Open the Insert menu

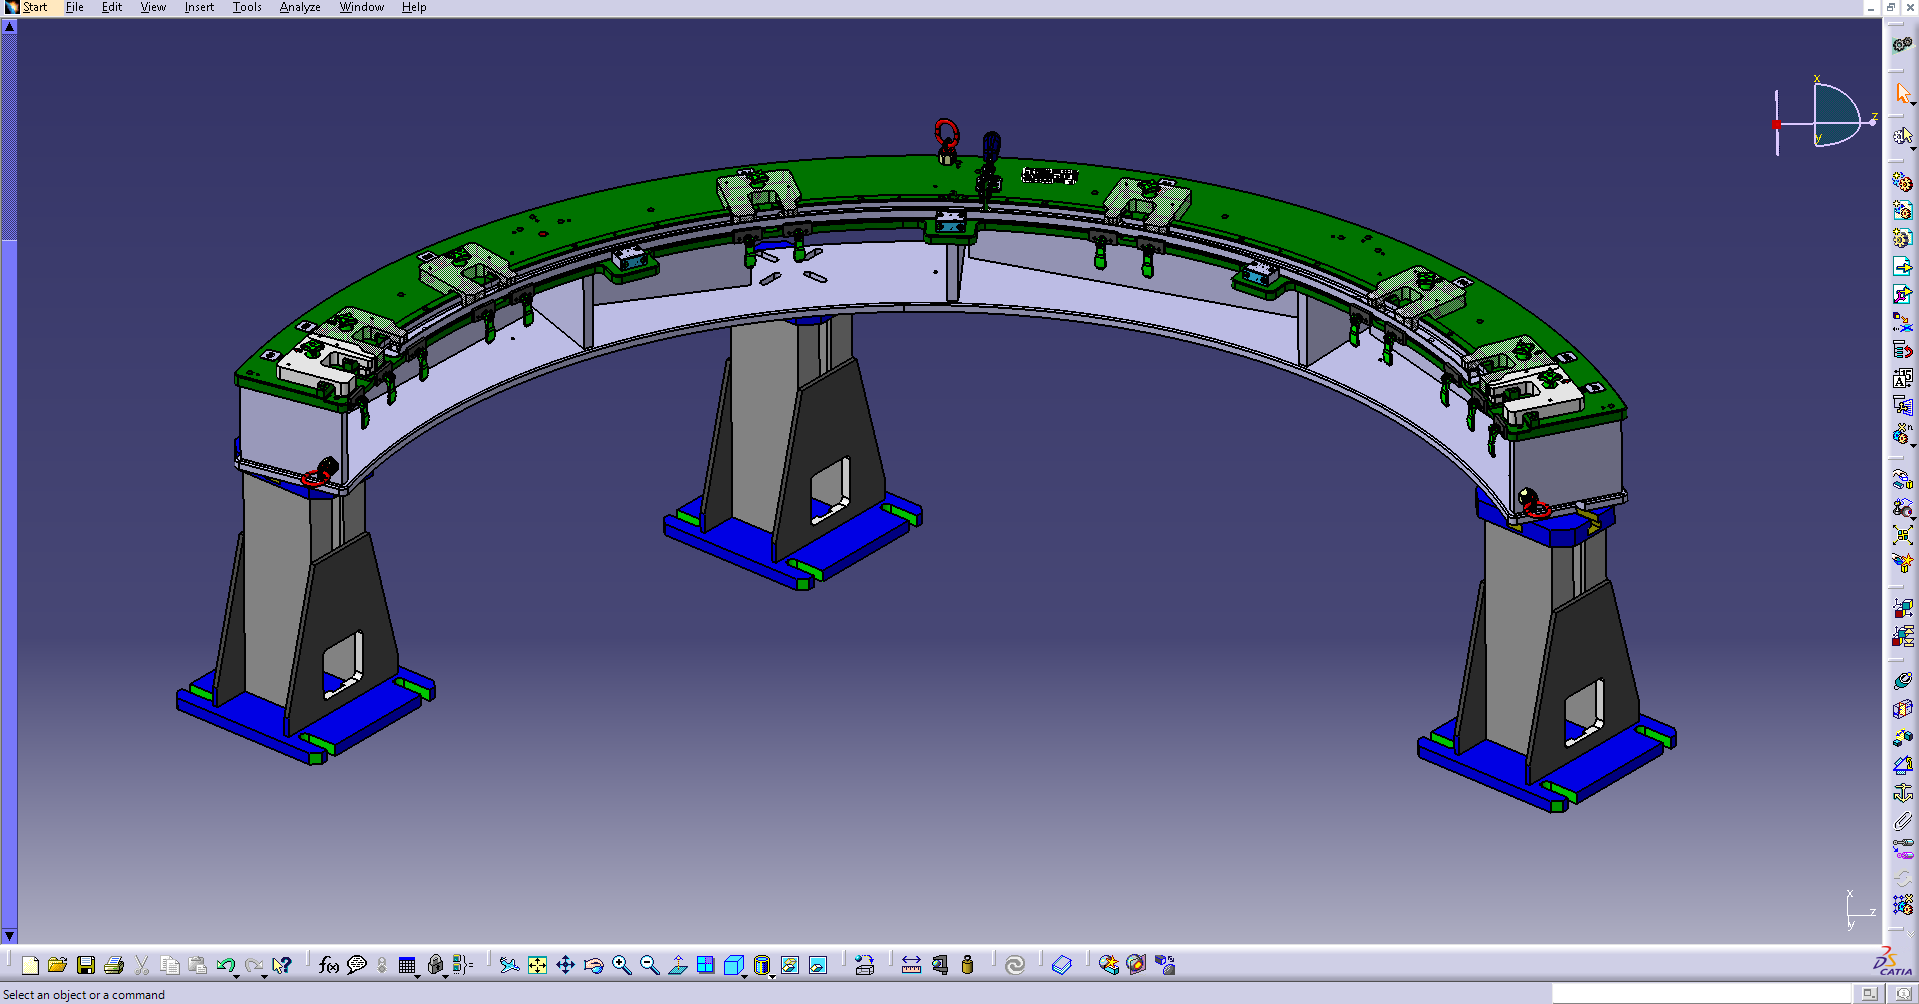(x=199, y=7)
